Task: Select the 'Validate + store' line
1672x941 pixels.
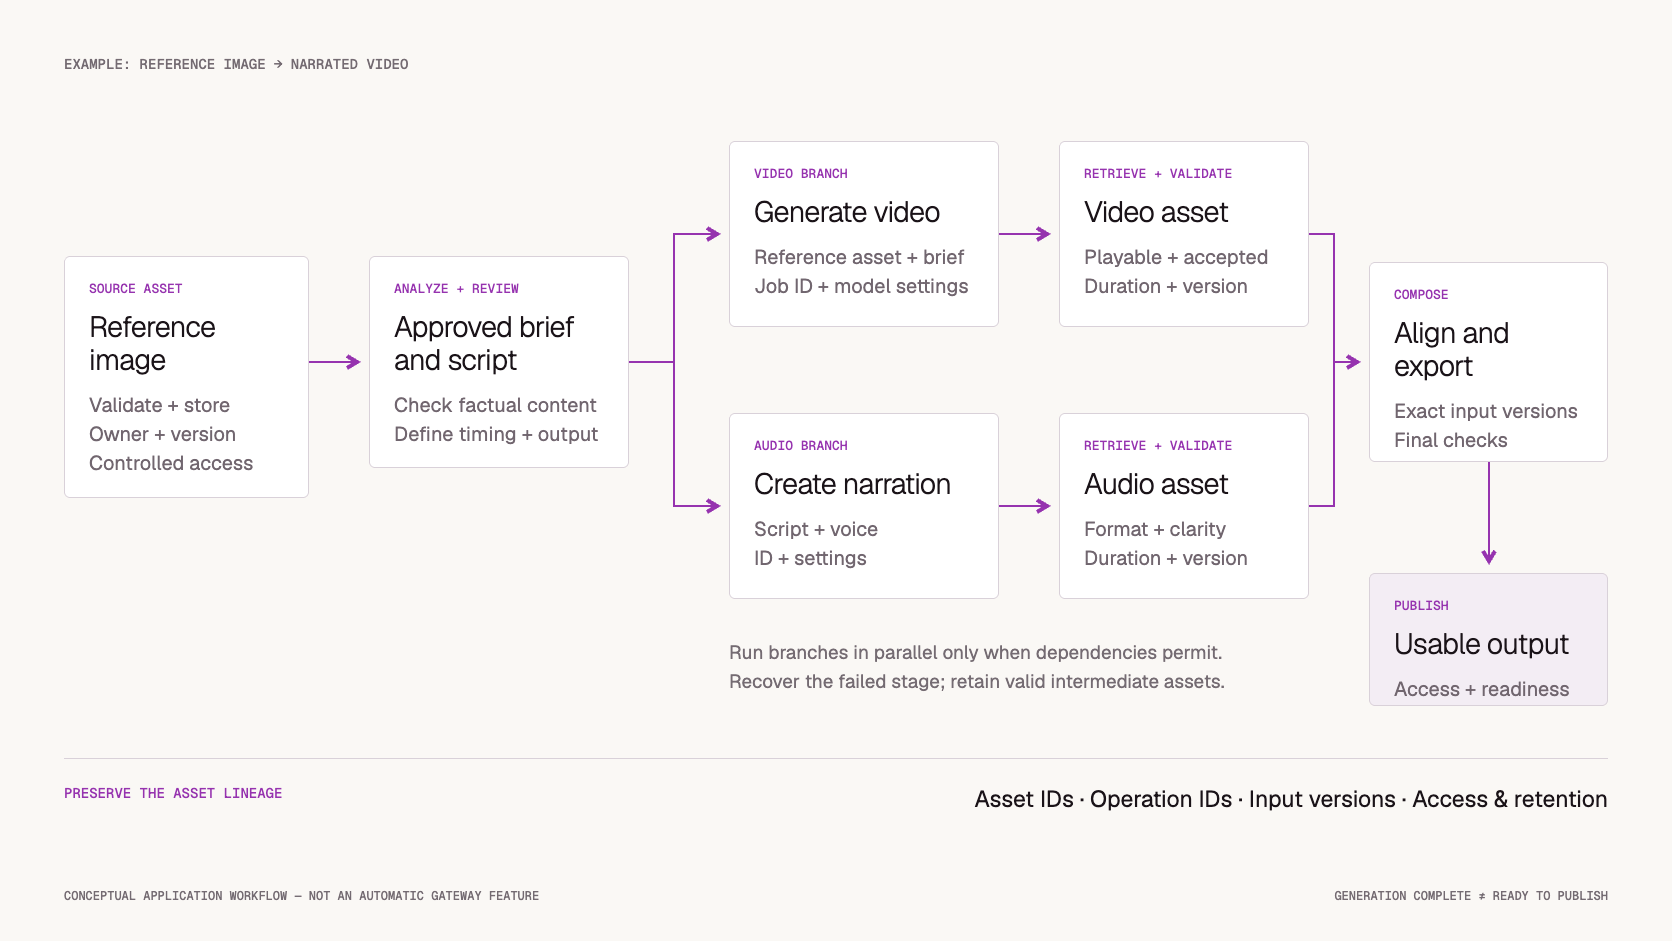Action: click(159, 405)
